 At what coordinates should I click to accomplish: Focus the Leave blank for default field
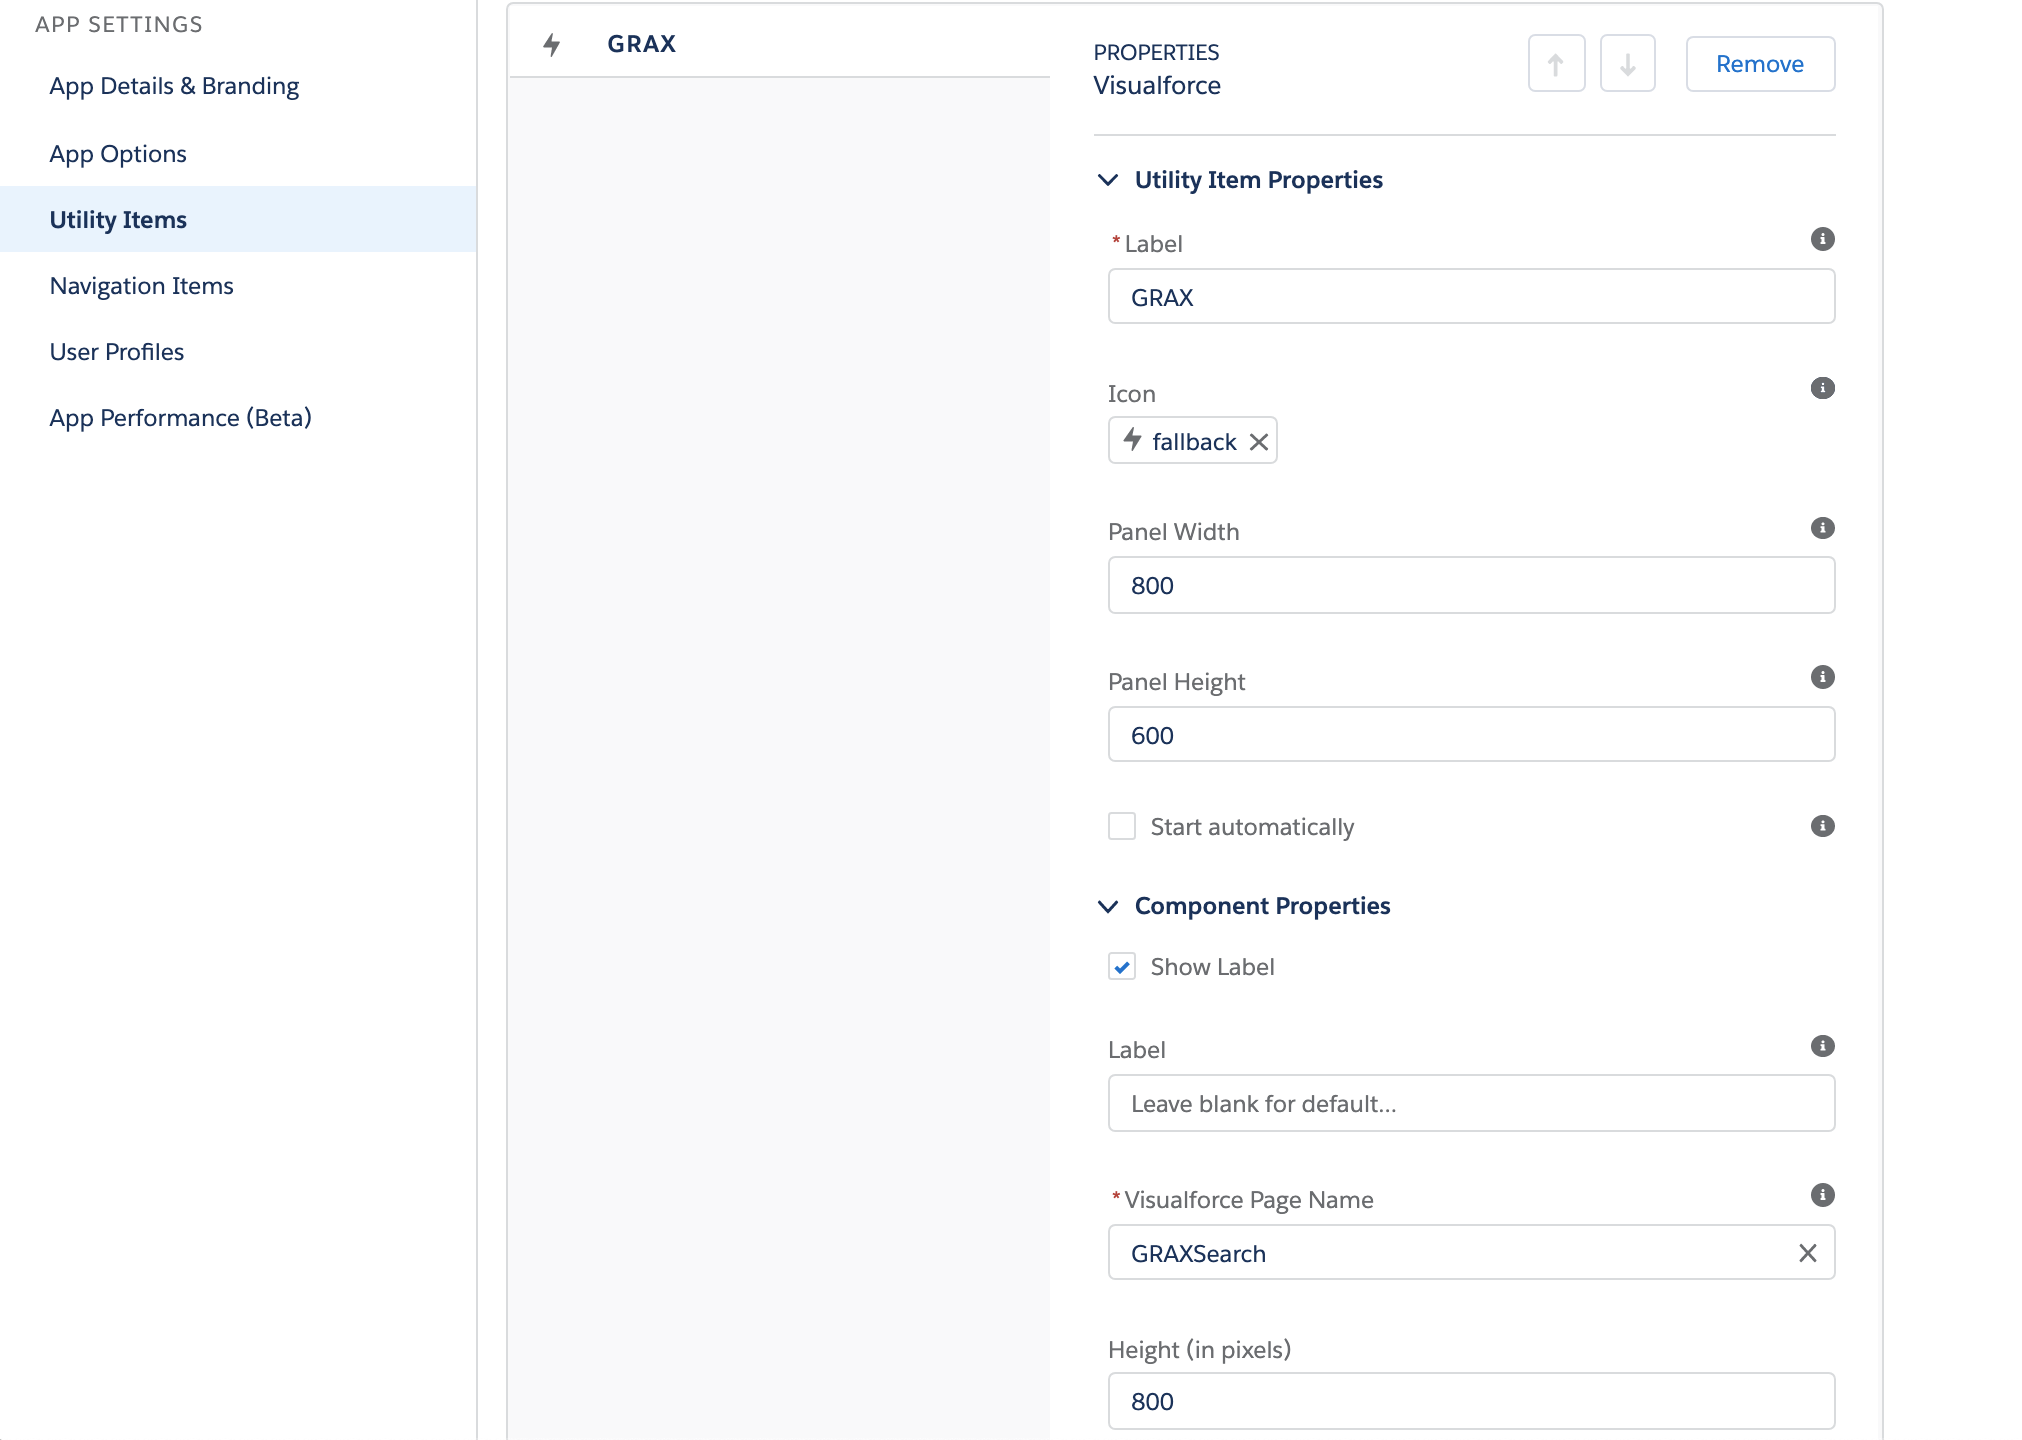1471,1103
